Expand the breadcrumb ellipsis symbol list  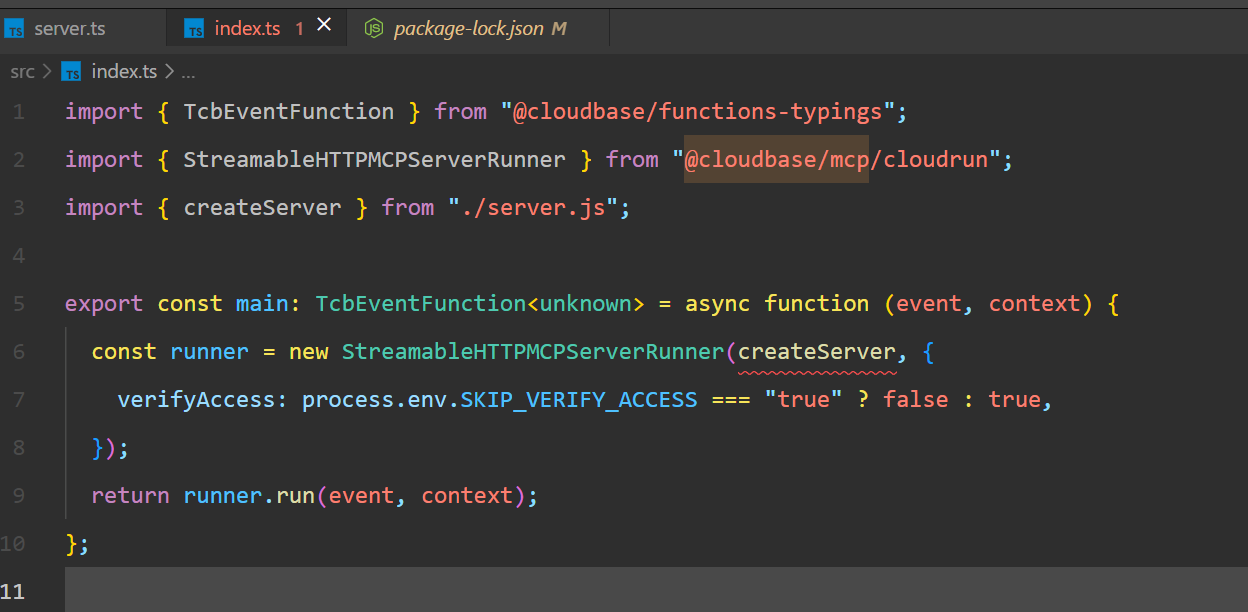pyautogui.click(x=188, y=71)
